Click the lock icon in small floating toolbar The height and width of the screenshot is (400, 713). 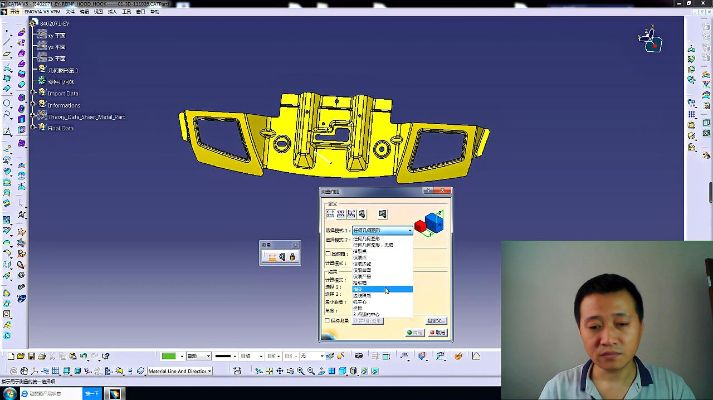[x=292, y=257]
